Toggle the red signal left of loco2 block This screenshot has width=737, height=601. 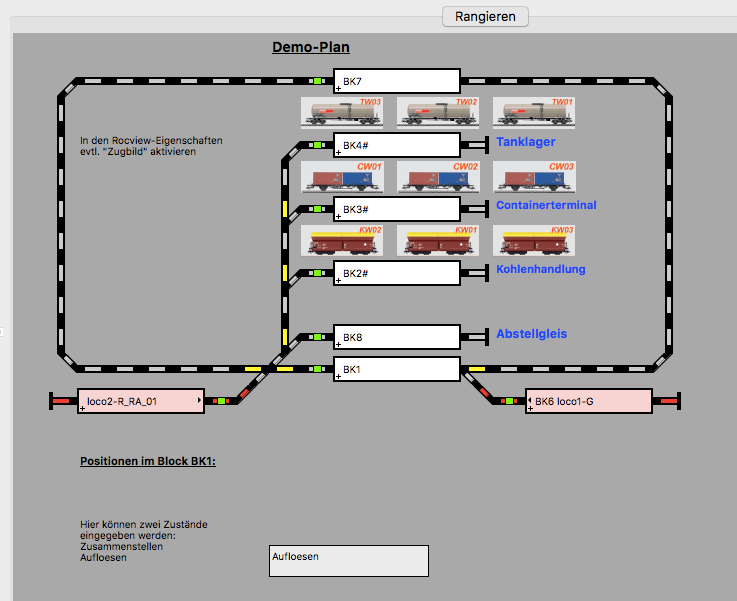(x=61, y=401)
